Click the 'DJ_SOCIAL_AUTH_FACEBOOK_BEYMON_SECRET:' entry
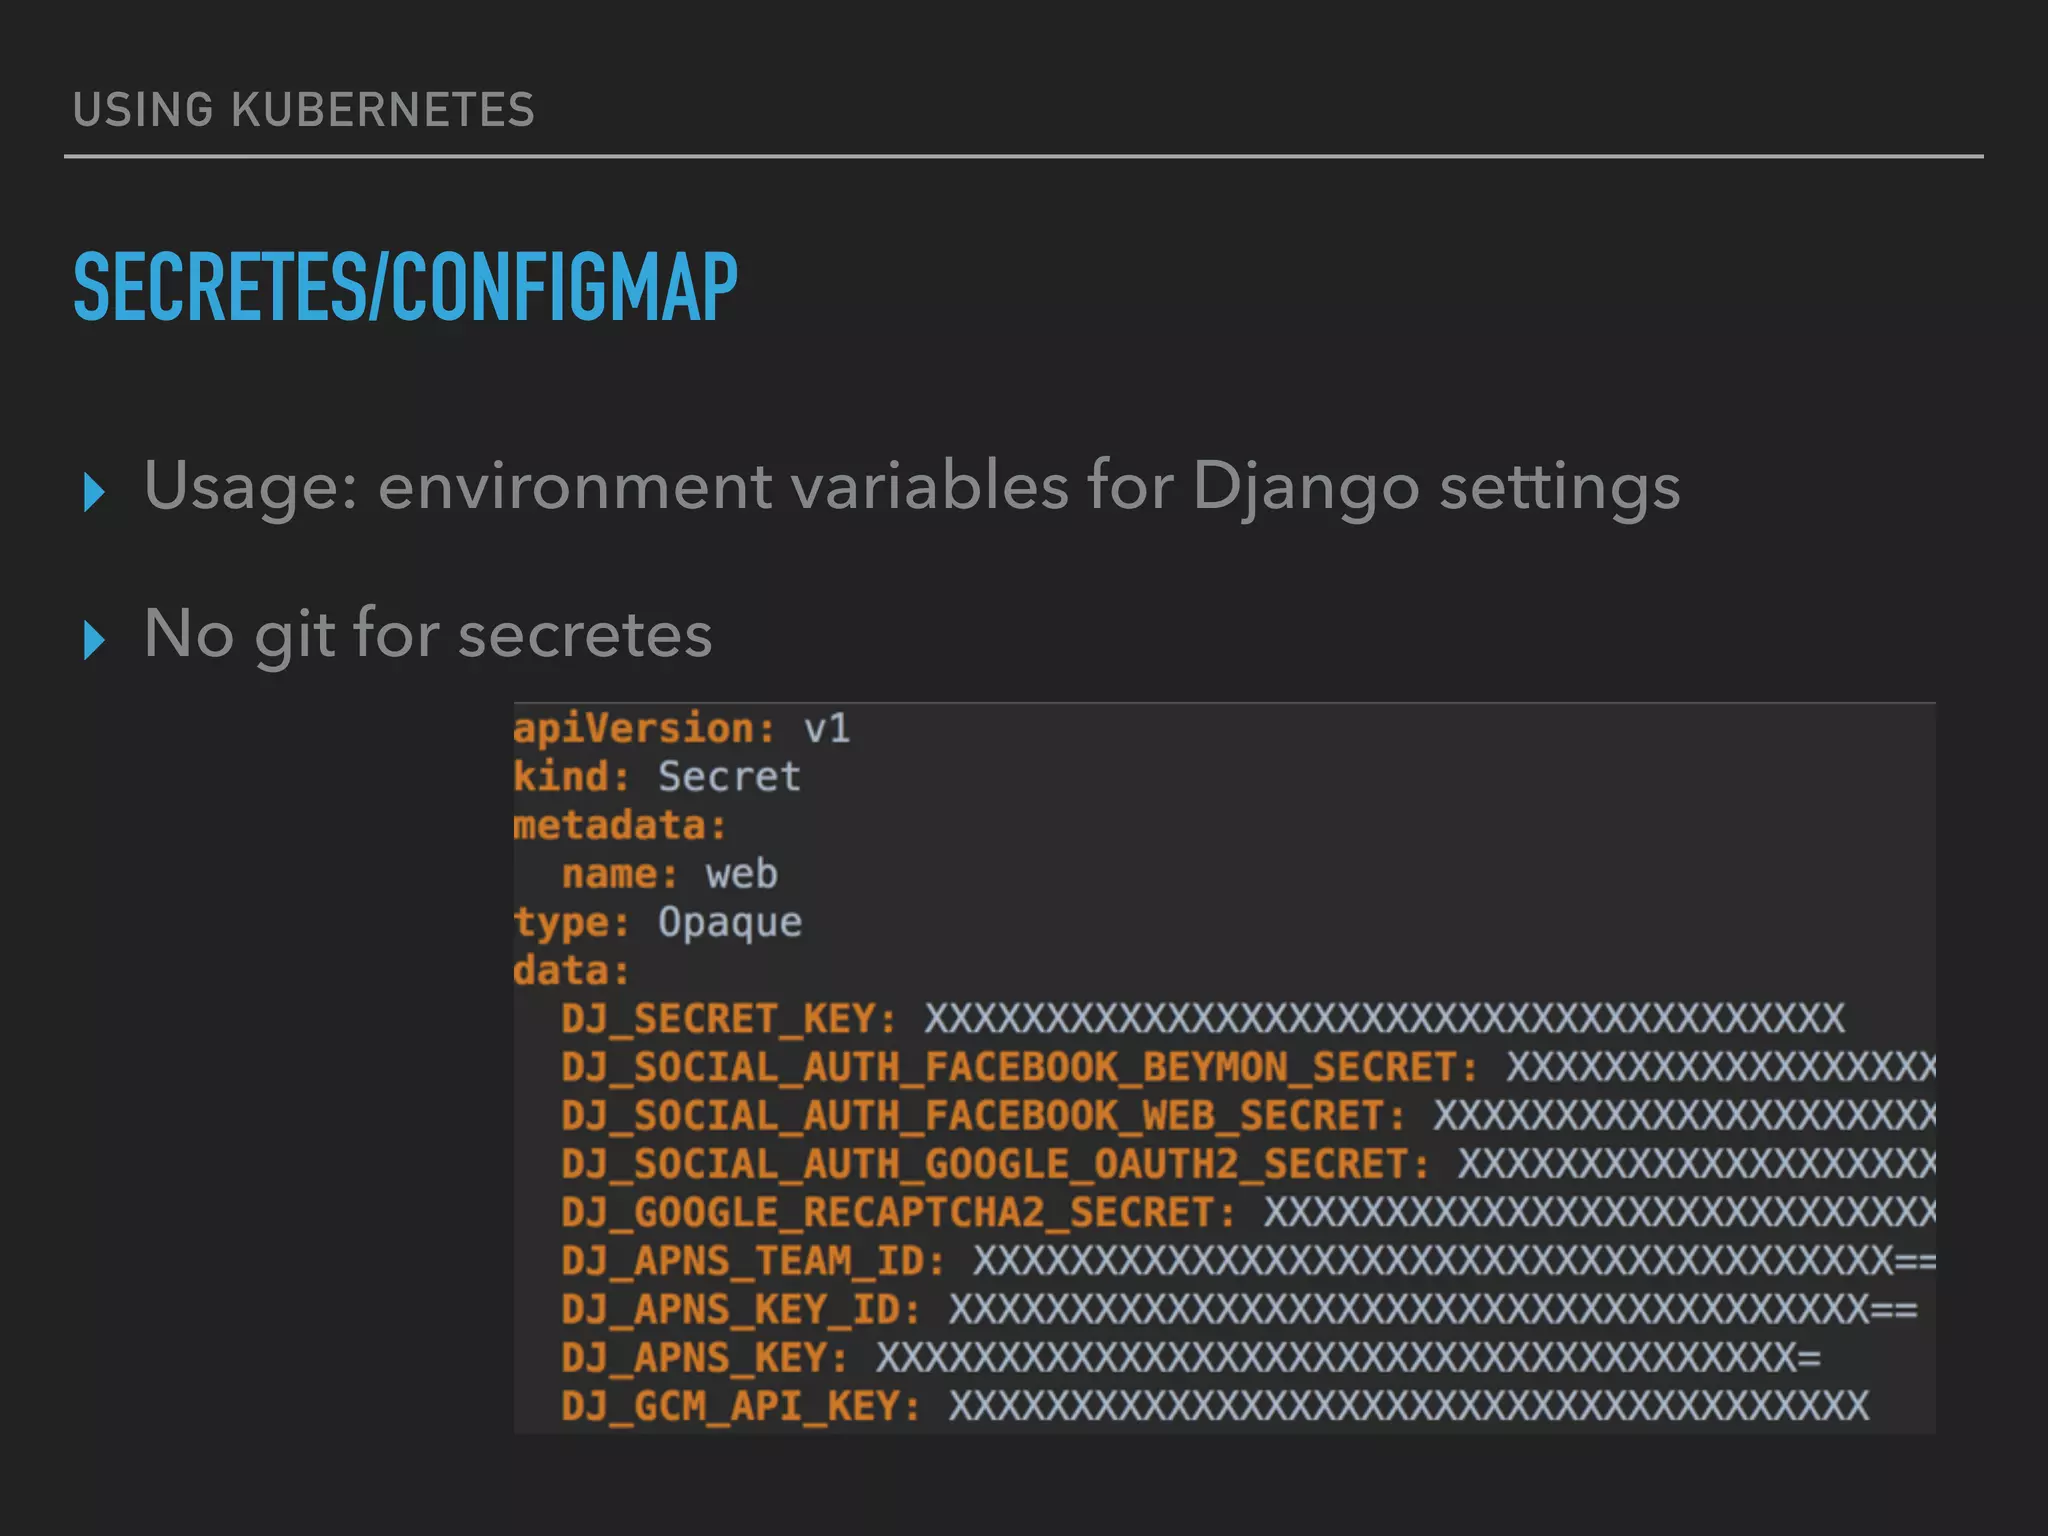Screen dimensions: 2048x1536 1020,1067
